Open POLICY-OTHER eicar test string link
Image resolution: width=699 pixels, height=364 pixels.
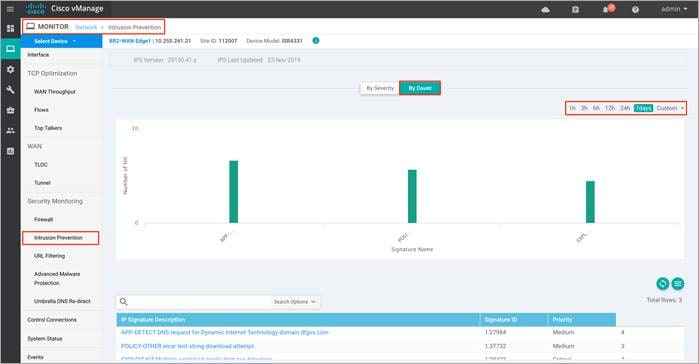pyautogui.click(x=187, y=346)
